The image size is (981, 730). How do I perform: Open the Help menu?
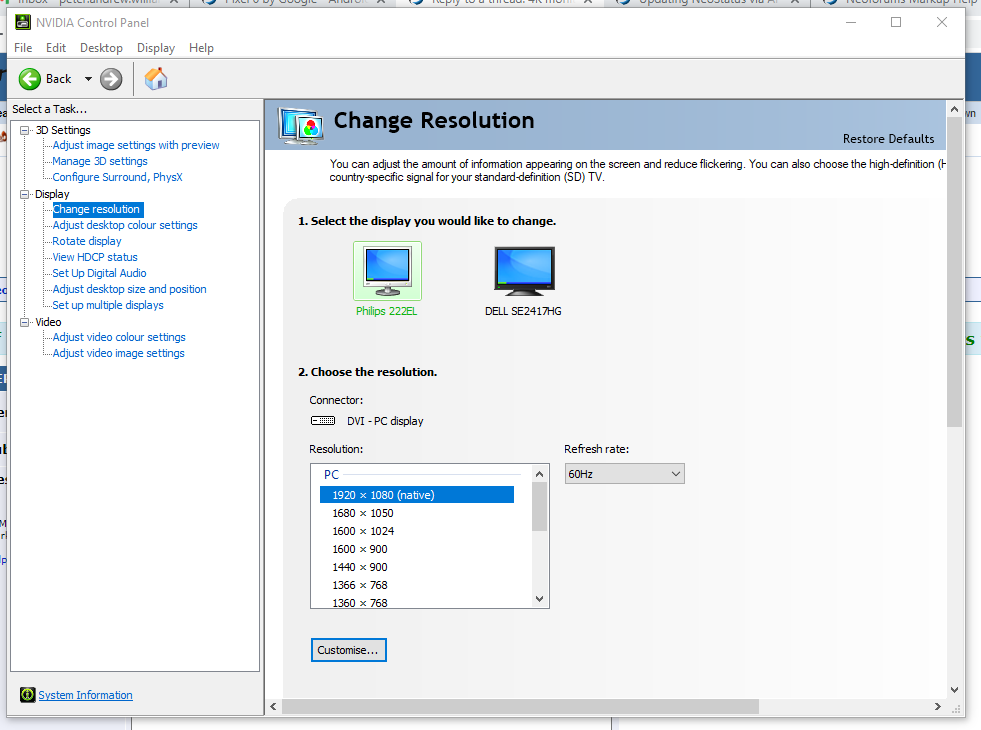pos(203,47)
